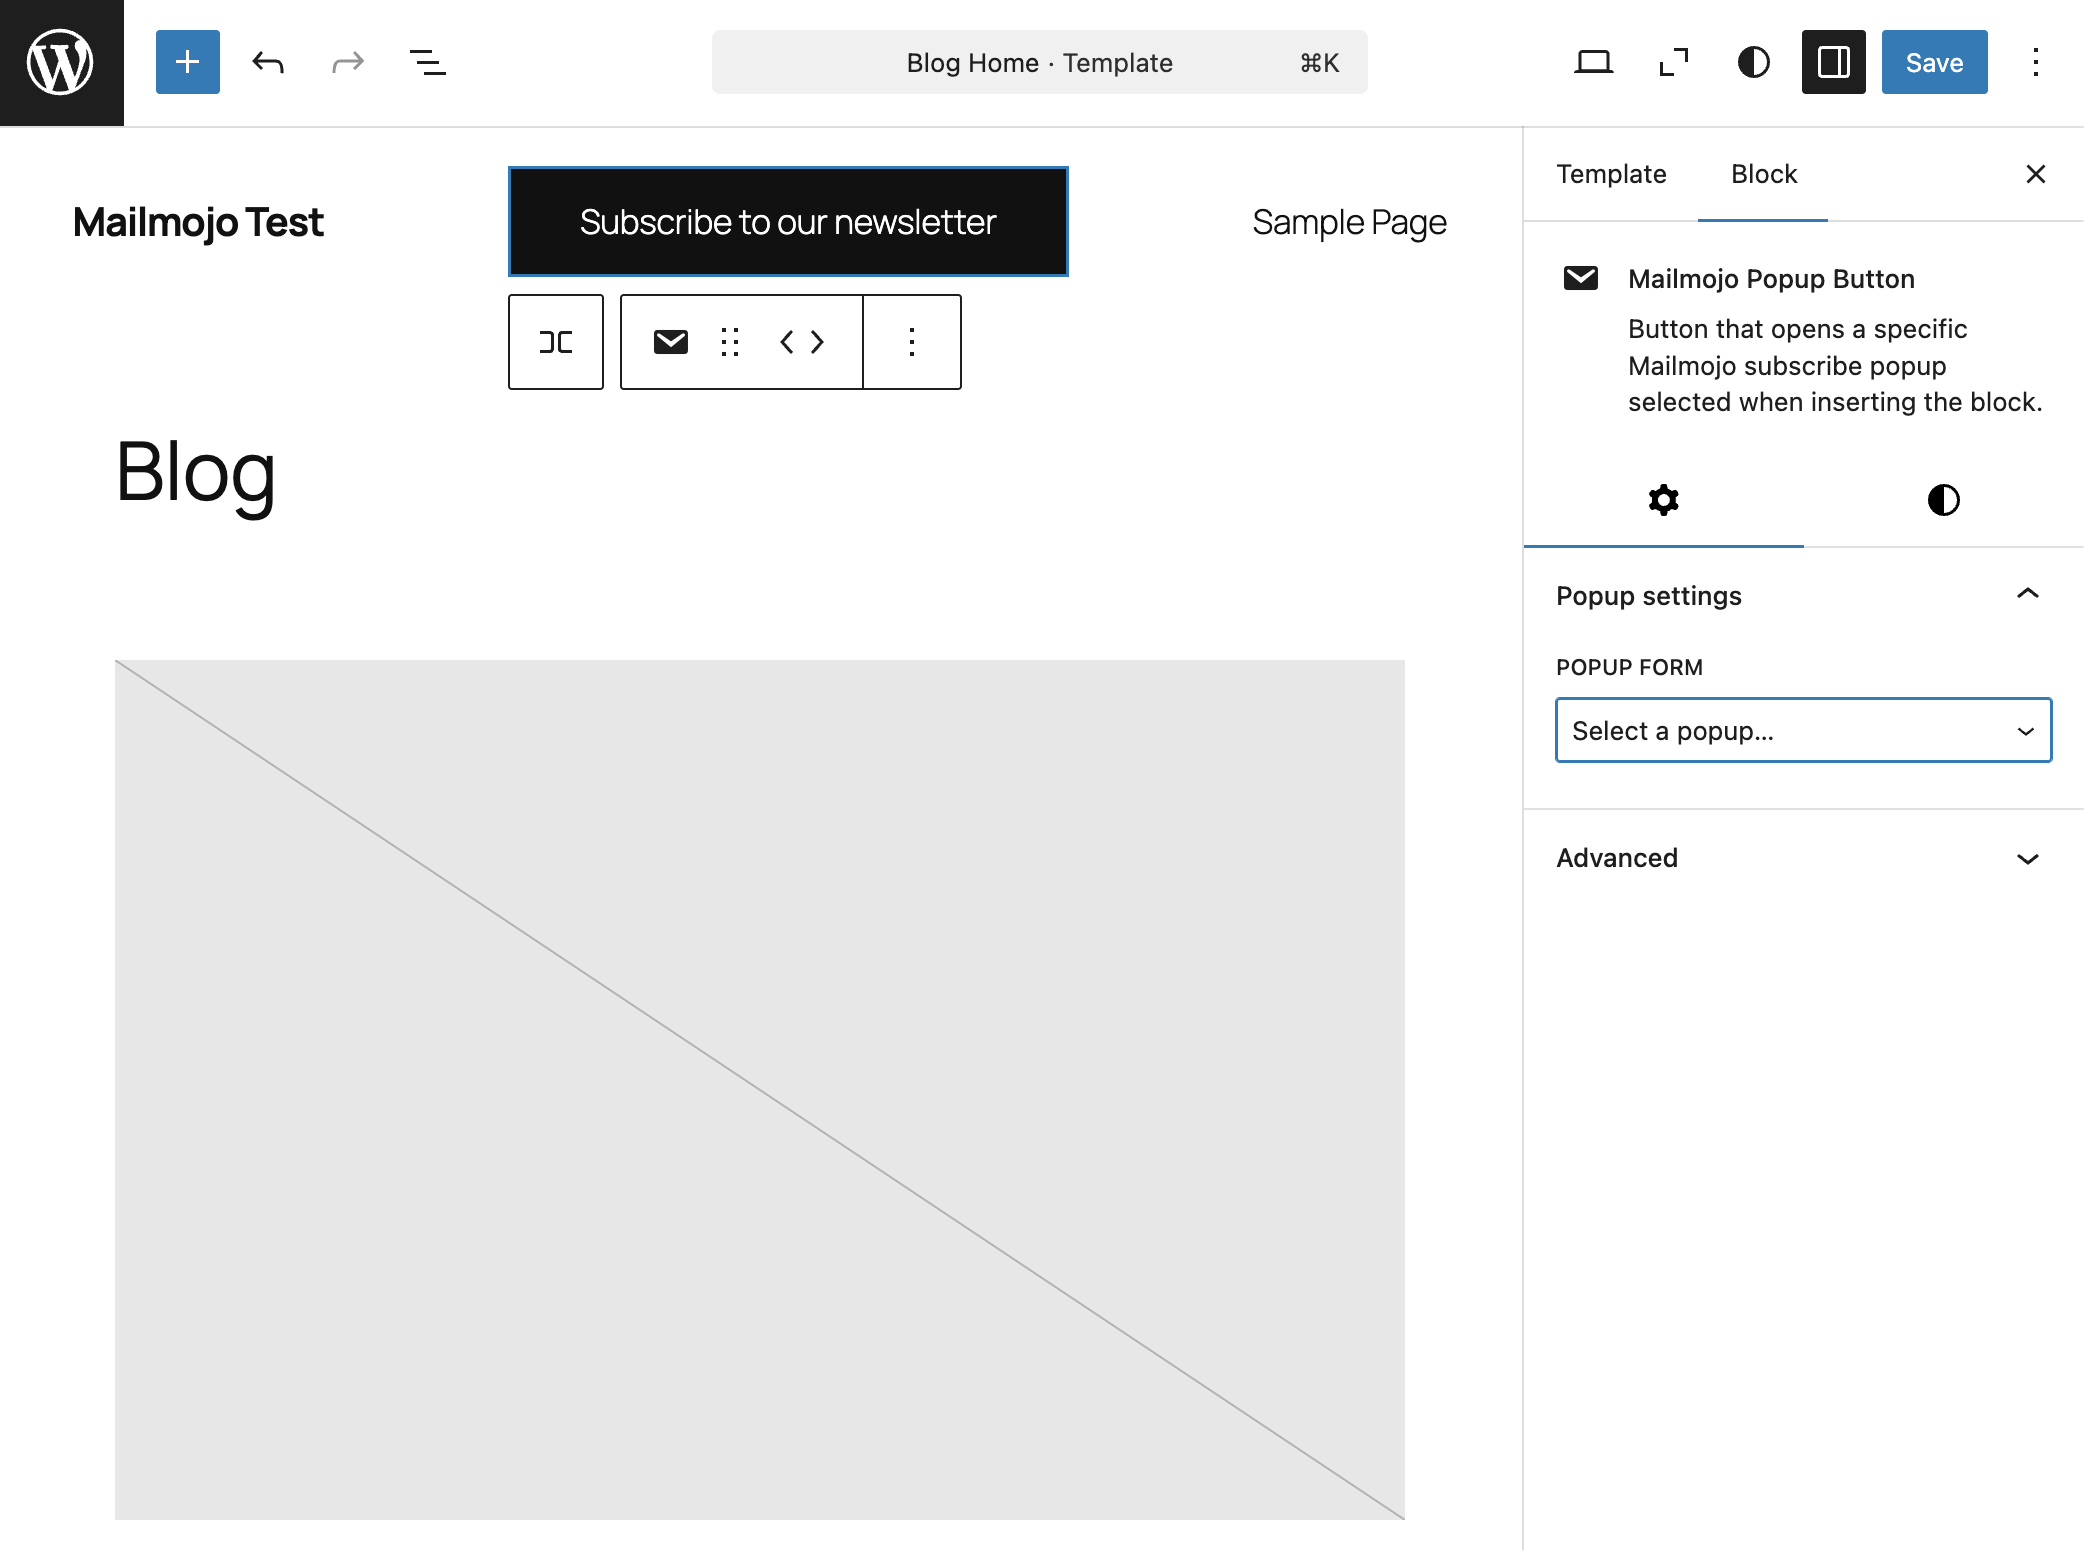The image size is (2084, 1550).
Task: Click the Mailmojo Popup Button sidebar icon
Action: coord(1581,278)
